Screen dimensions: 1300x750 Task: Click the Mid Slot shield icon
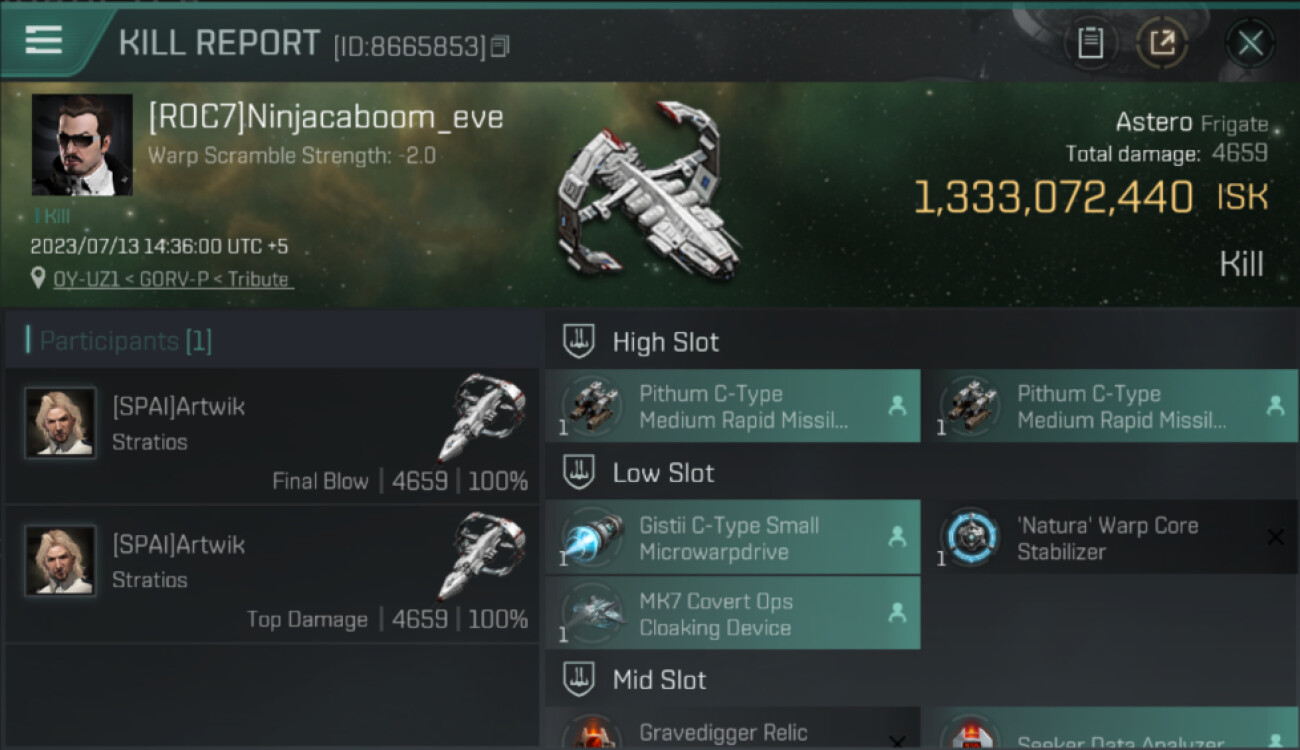579,679
